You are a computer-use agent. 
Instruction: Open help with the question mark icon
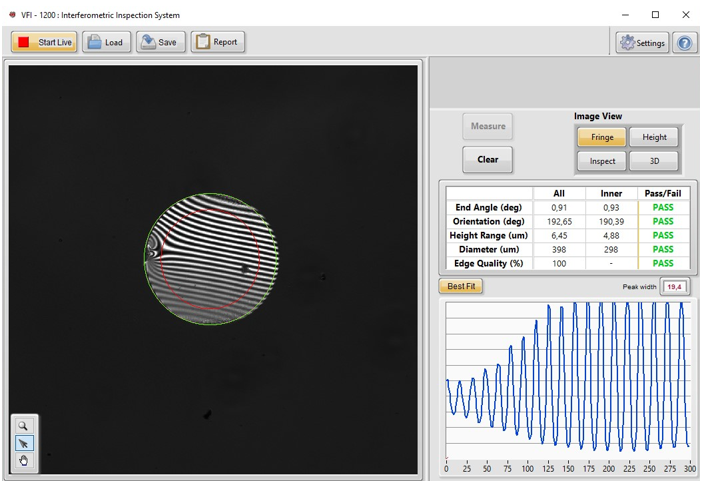click(x=684, y=43)
